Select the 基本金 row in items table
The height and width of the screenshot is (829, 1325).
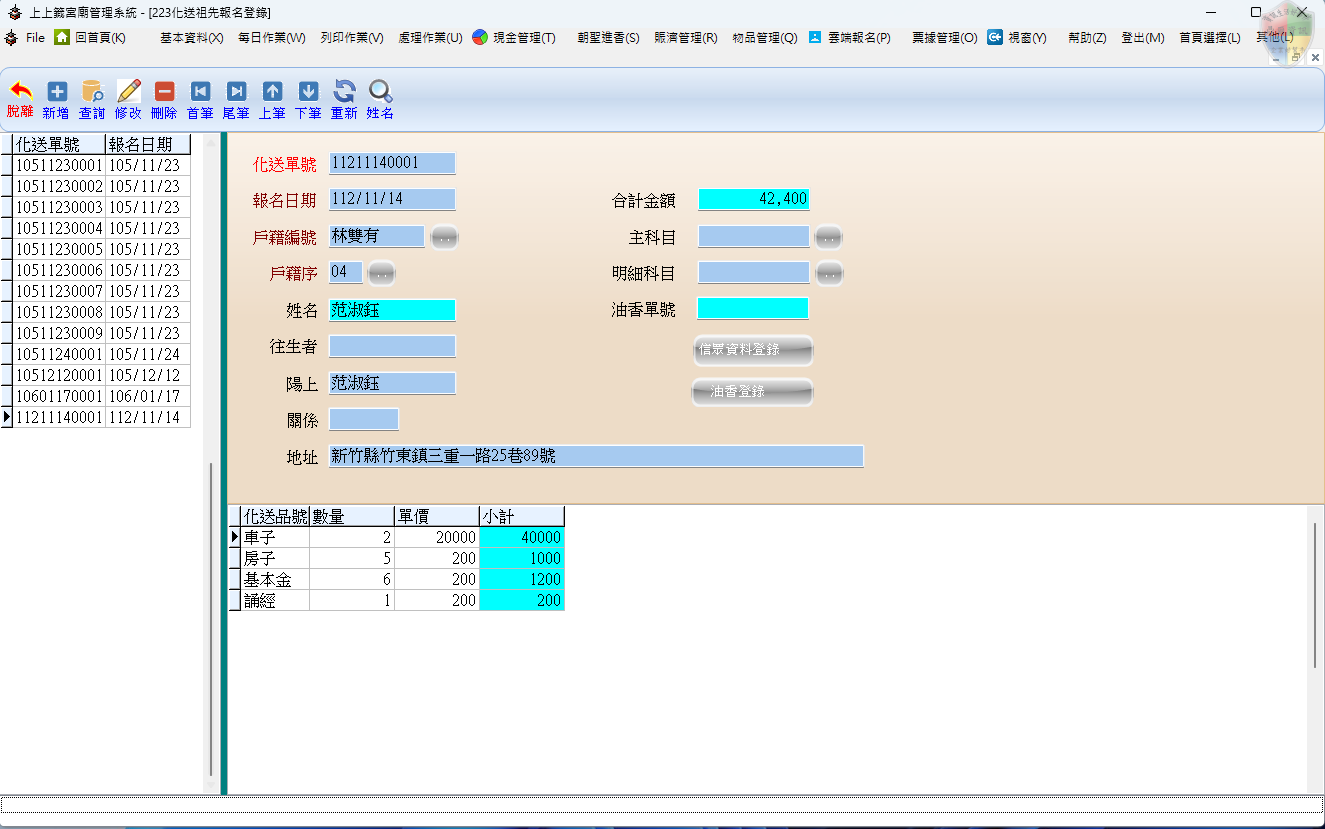click(x=275, y=579)
